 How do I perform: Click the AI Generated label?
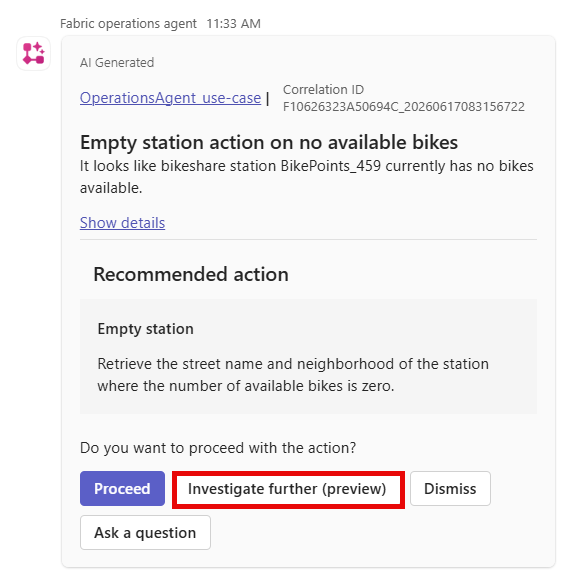point(117,63)
